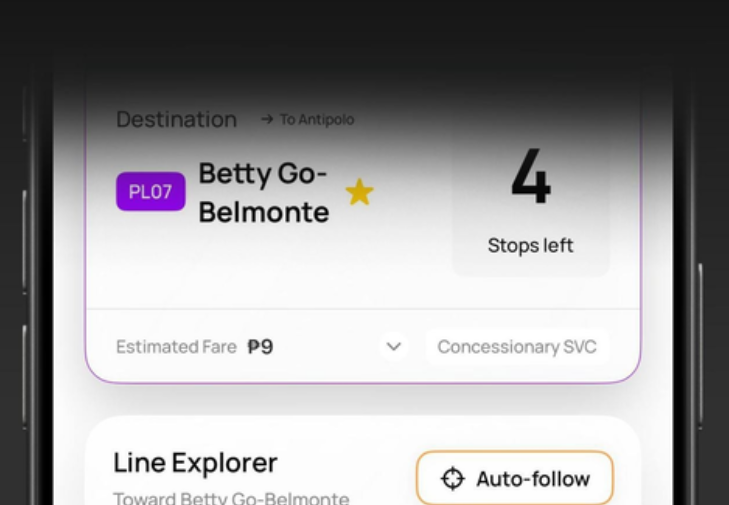Click the large number 4
729x505 pixels.
coord(530,180)
